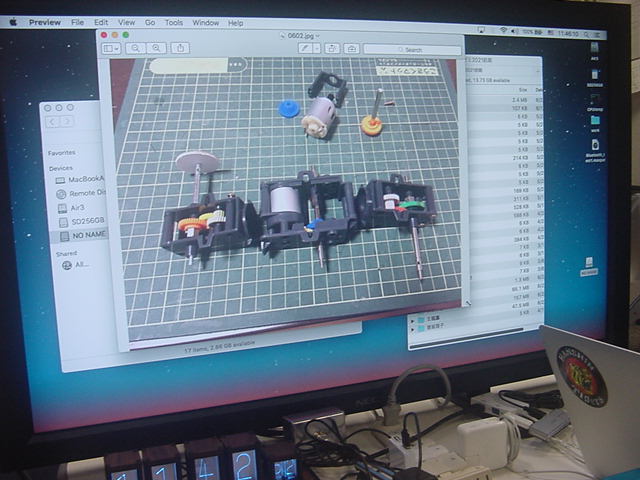Expand the first folder triangle in rear Finder list

pyautogui.click(x=413, y=320)
